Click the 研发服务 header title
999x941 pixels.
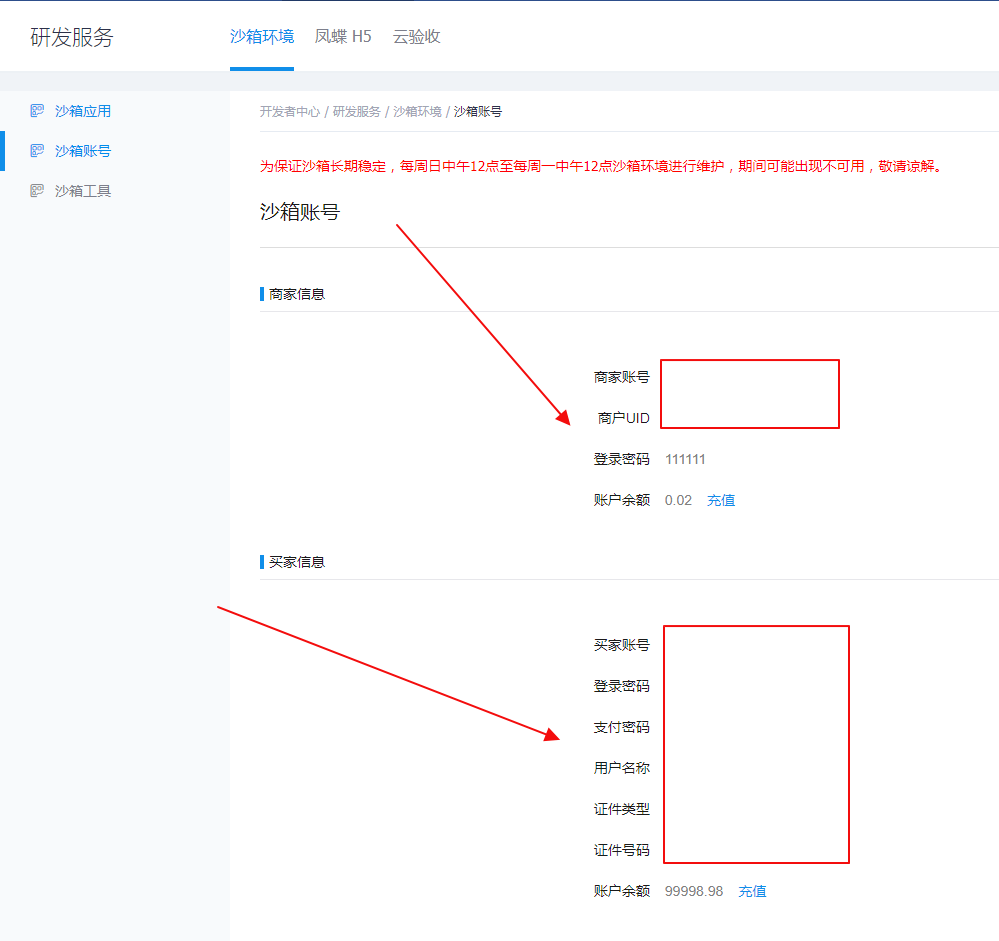(x=71, y=37)
